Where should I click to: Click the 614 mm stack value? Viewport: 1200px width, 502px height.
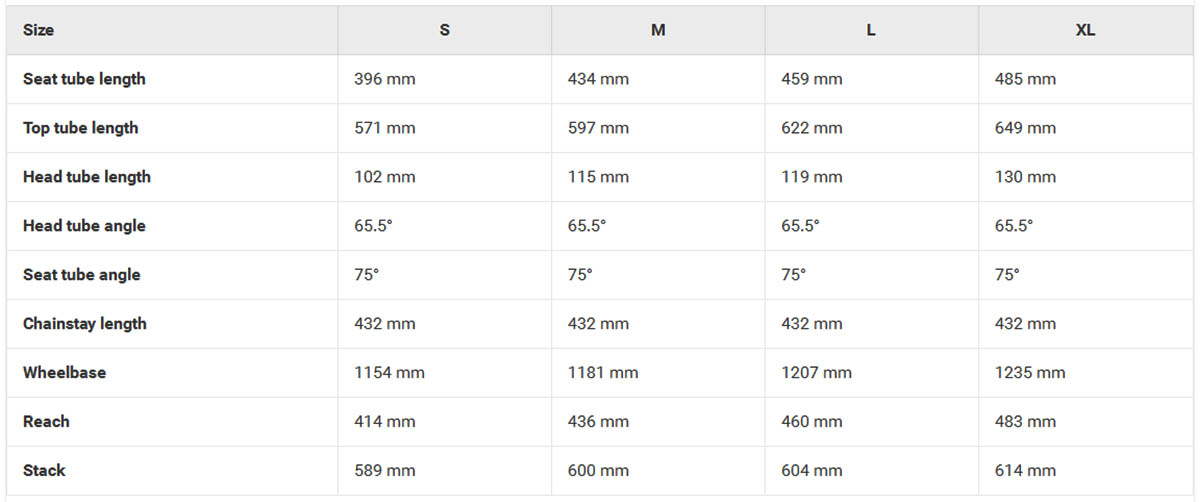tap(1025, 471)
